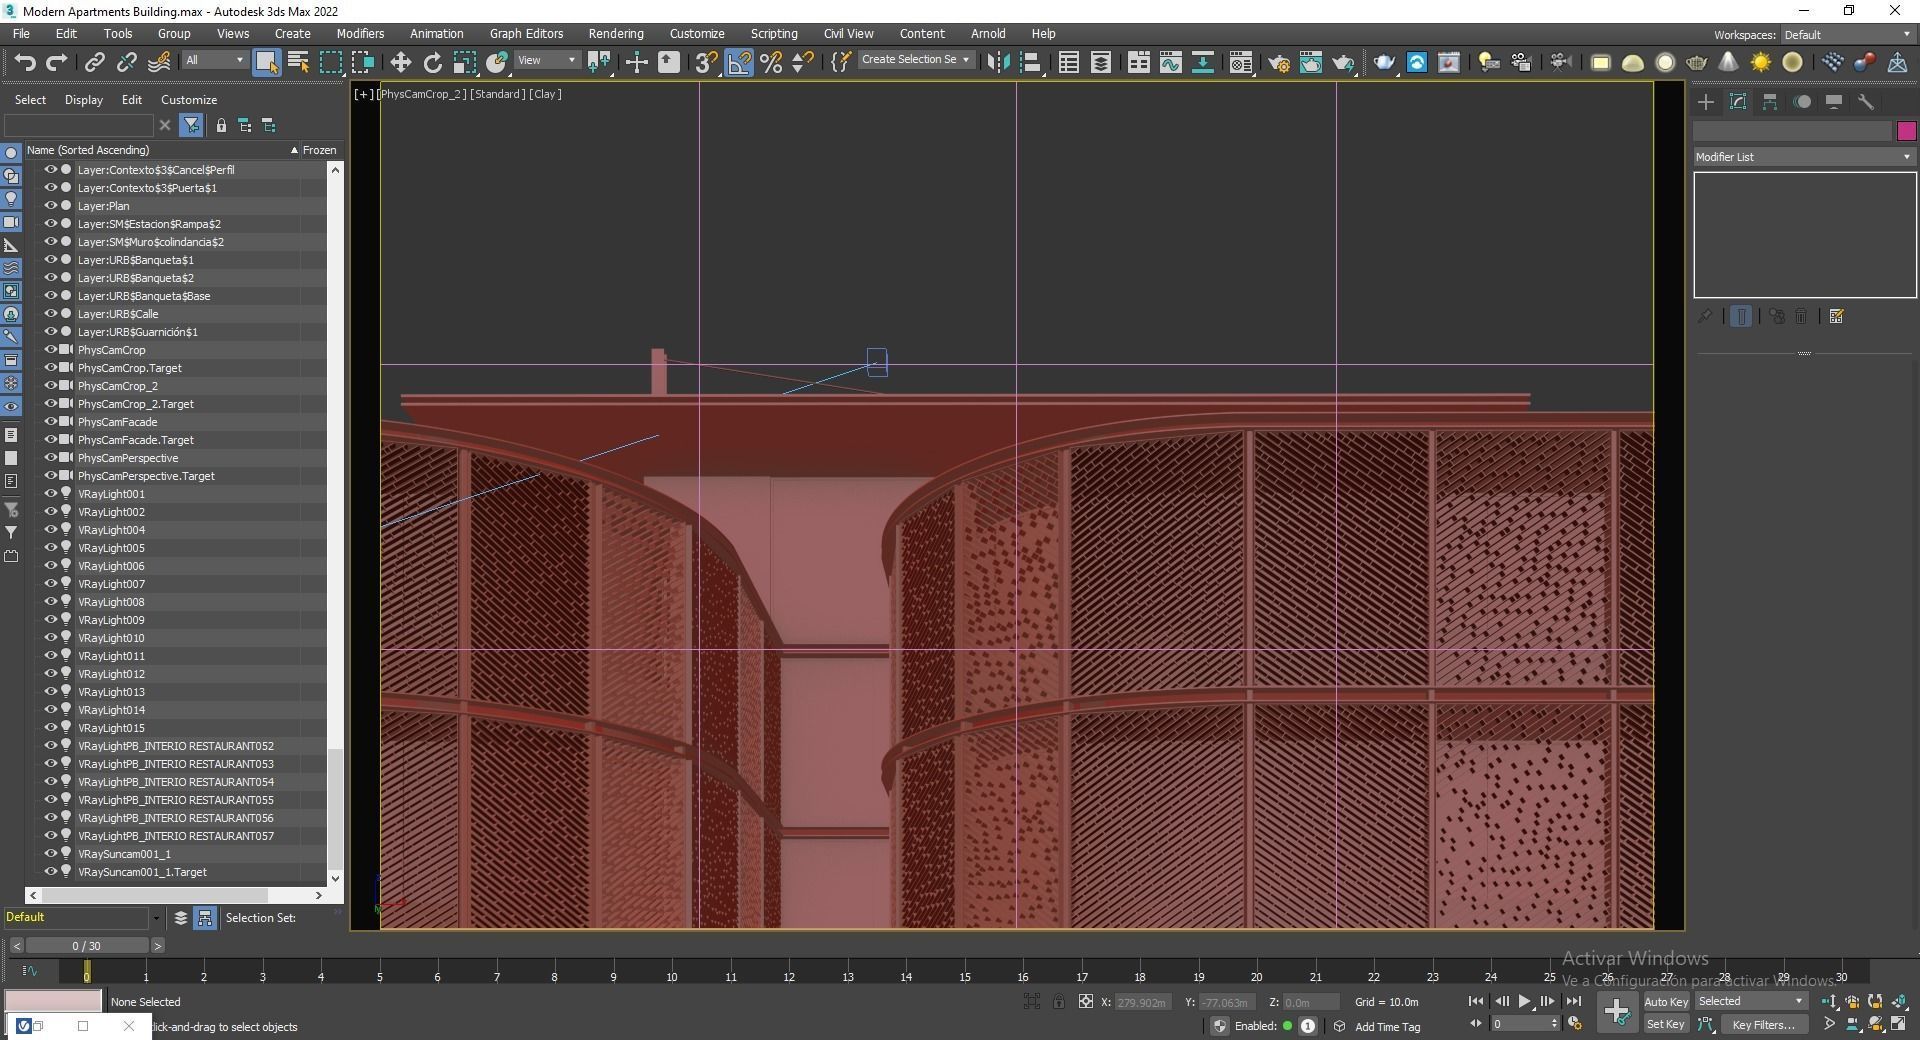Toggle visibility of Layer:Plan
Image resolution: width=1920 pixels, height=1040 pixels.
pyautogui.click(x=50, y=206)
